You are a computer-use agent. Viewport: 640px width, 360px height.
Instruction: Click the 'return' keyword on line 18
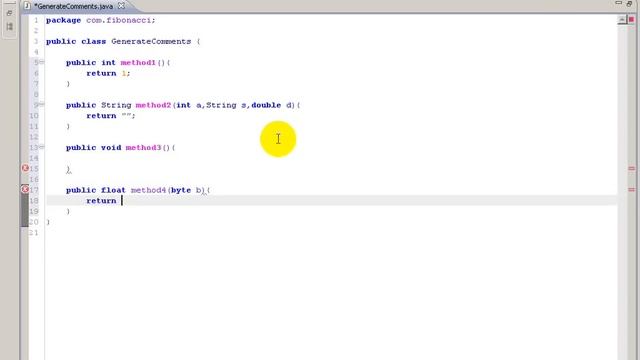click(x=101, y=200)
